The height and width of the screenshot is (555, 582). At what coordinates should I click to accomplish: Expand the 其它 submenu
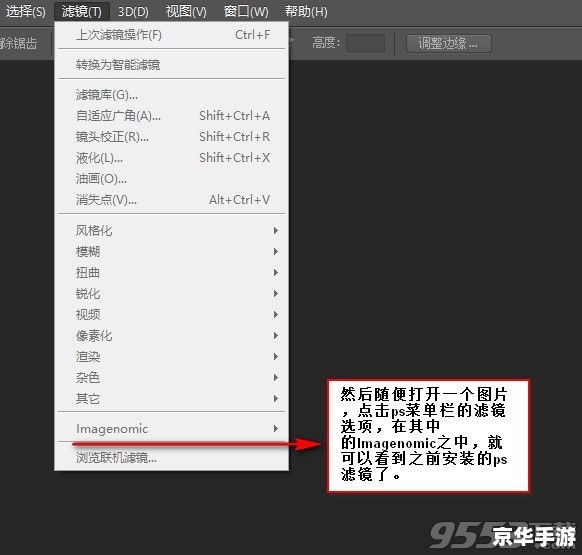coord(171,399)
